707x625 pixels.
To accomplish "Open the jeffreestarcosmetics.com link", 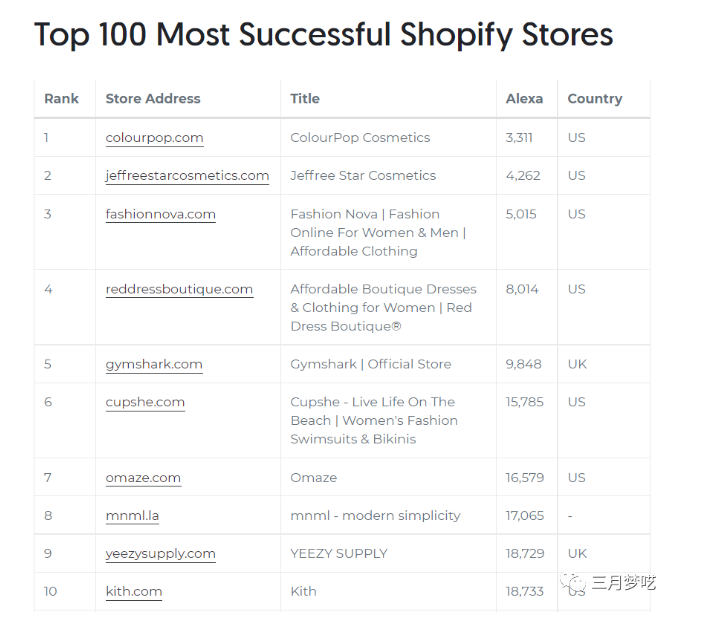I will point(187,175).
